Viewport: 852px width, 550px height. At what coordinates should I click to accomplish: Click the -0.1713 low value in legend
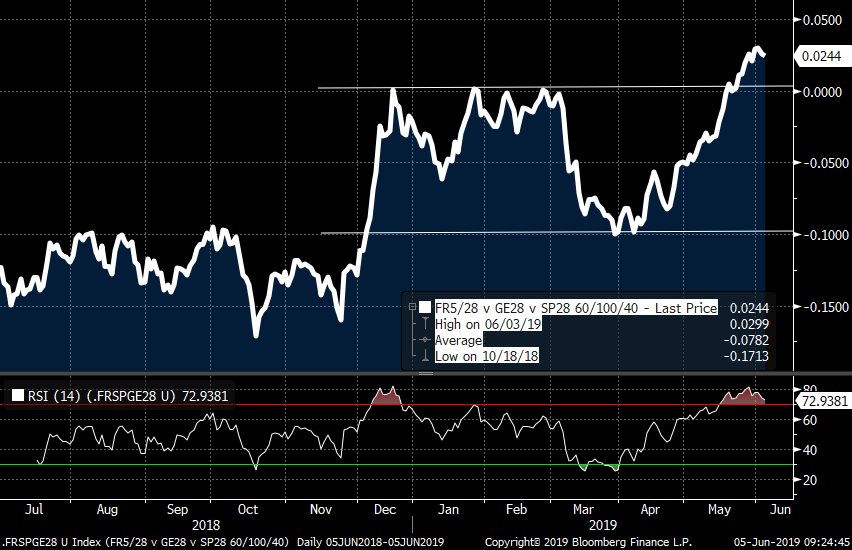(746, 356)
